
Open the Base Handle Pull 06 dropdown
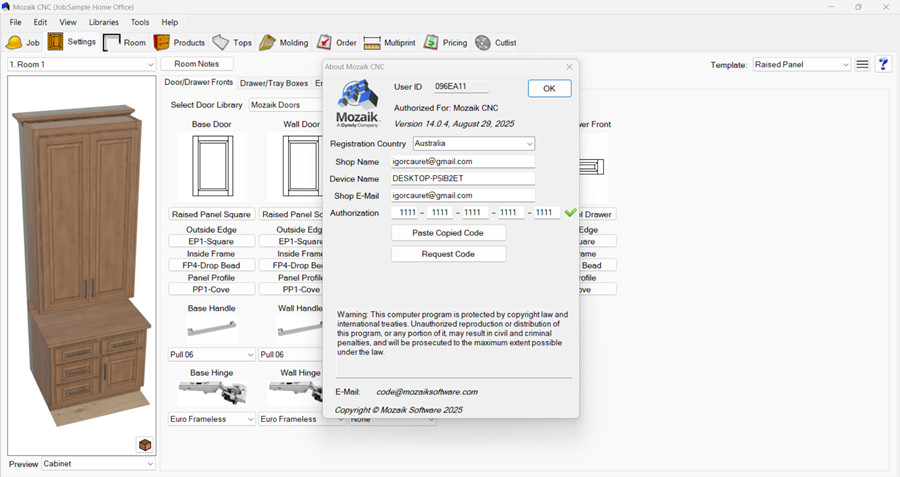click(211, 354)
